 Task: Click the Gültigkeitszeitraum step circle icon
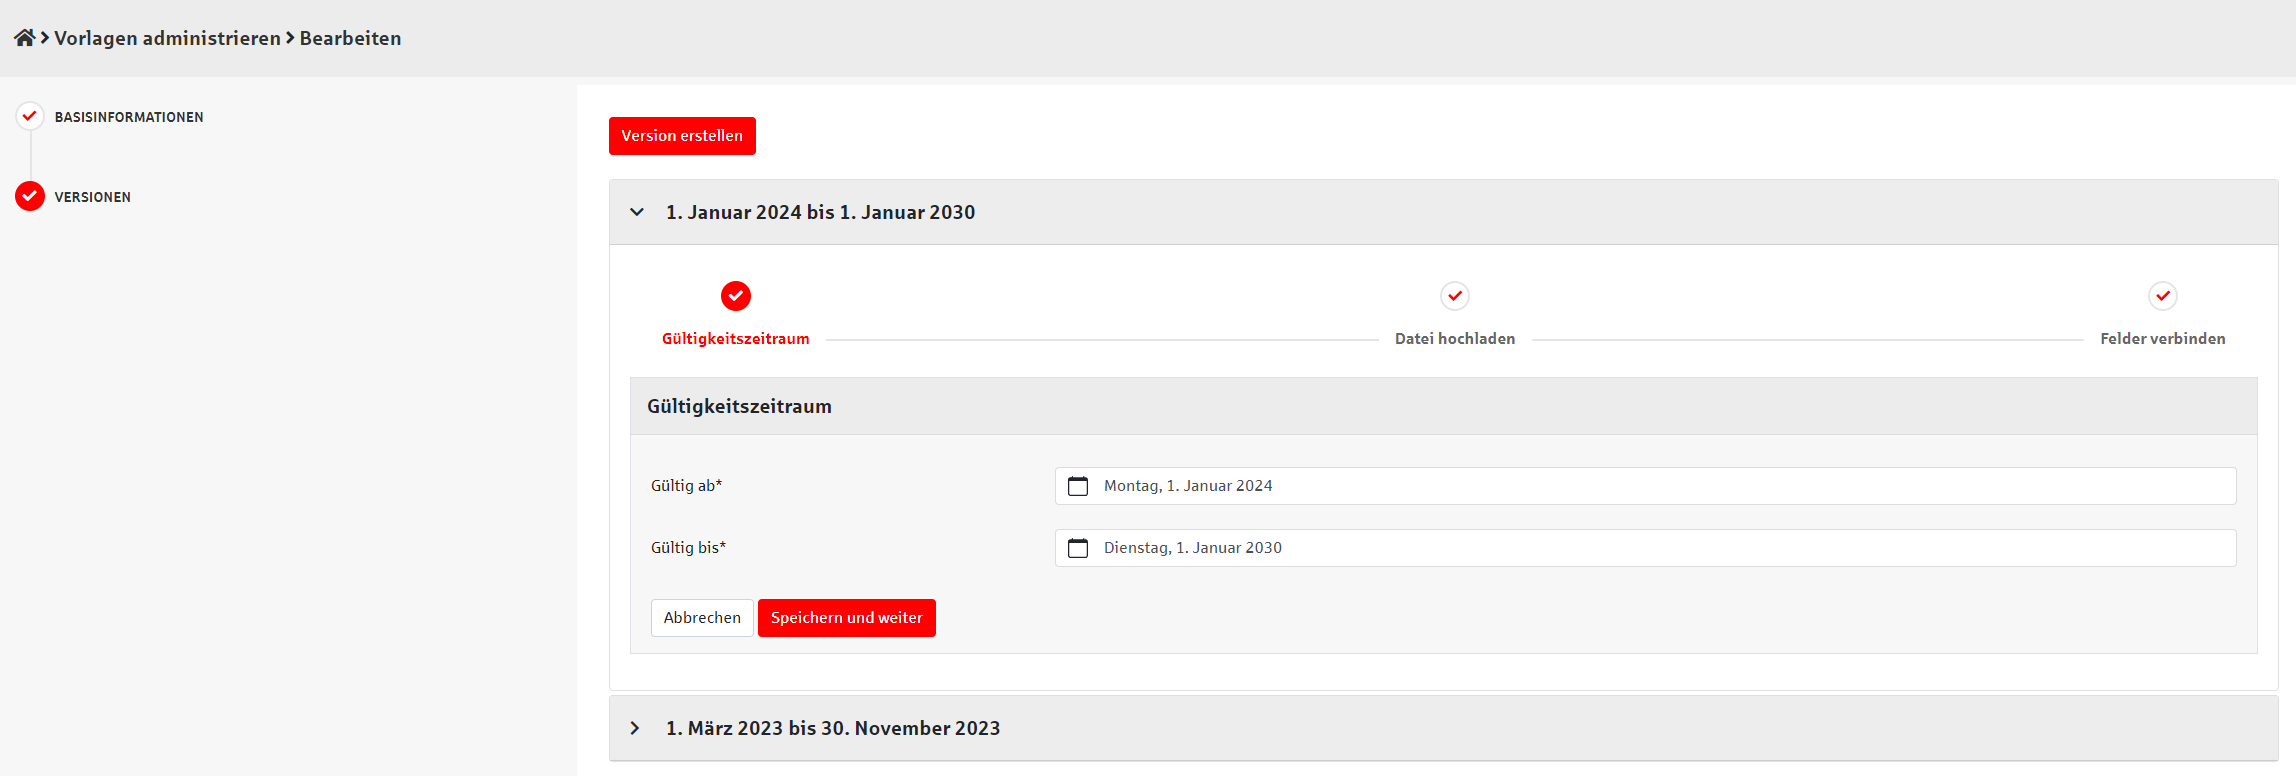[735, 296]
